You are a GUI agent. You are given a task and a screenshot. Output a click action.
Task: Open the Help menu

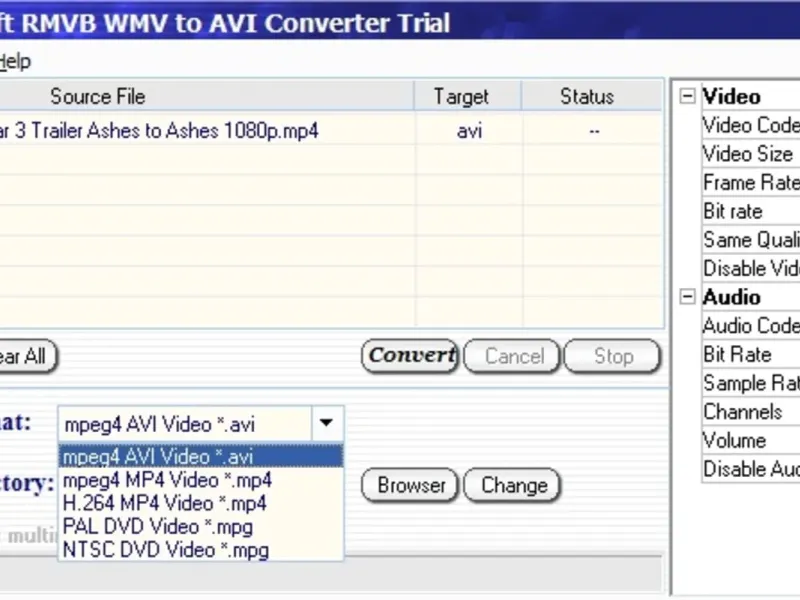click(x=15, y=62)
